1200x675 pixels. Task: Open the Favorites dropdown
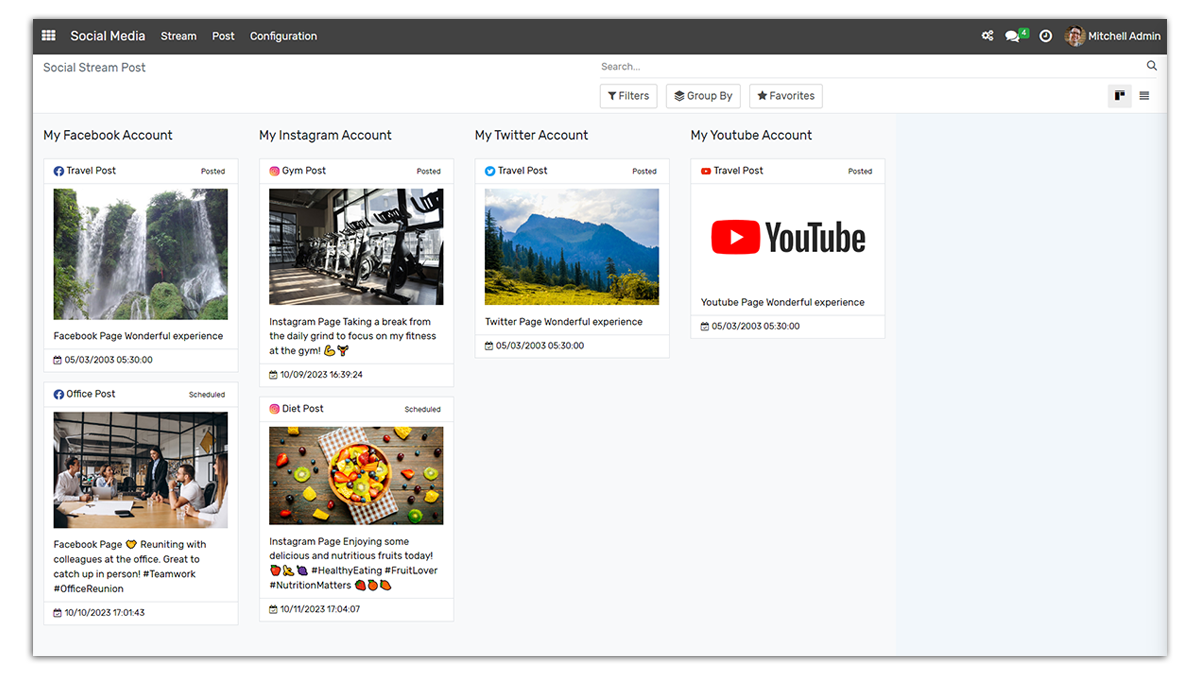786,95
